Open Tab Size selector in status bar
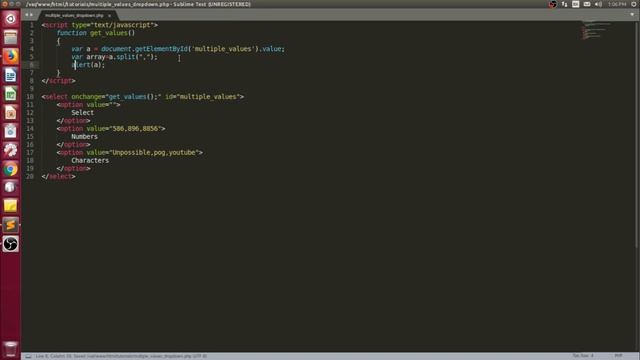Image resolution: width=640 pixels, height=360 pixels. tap(583, 356)
